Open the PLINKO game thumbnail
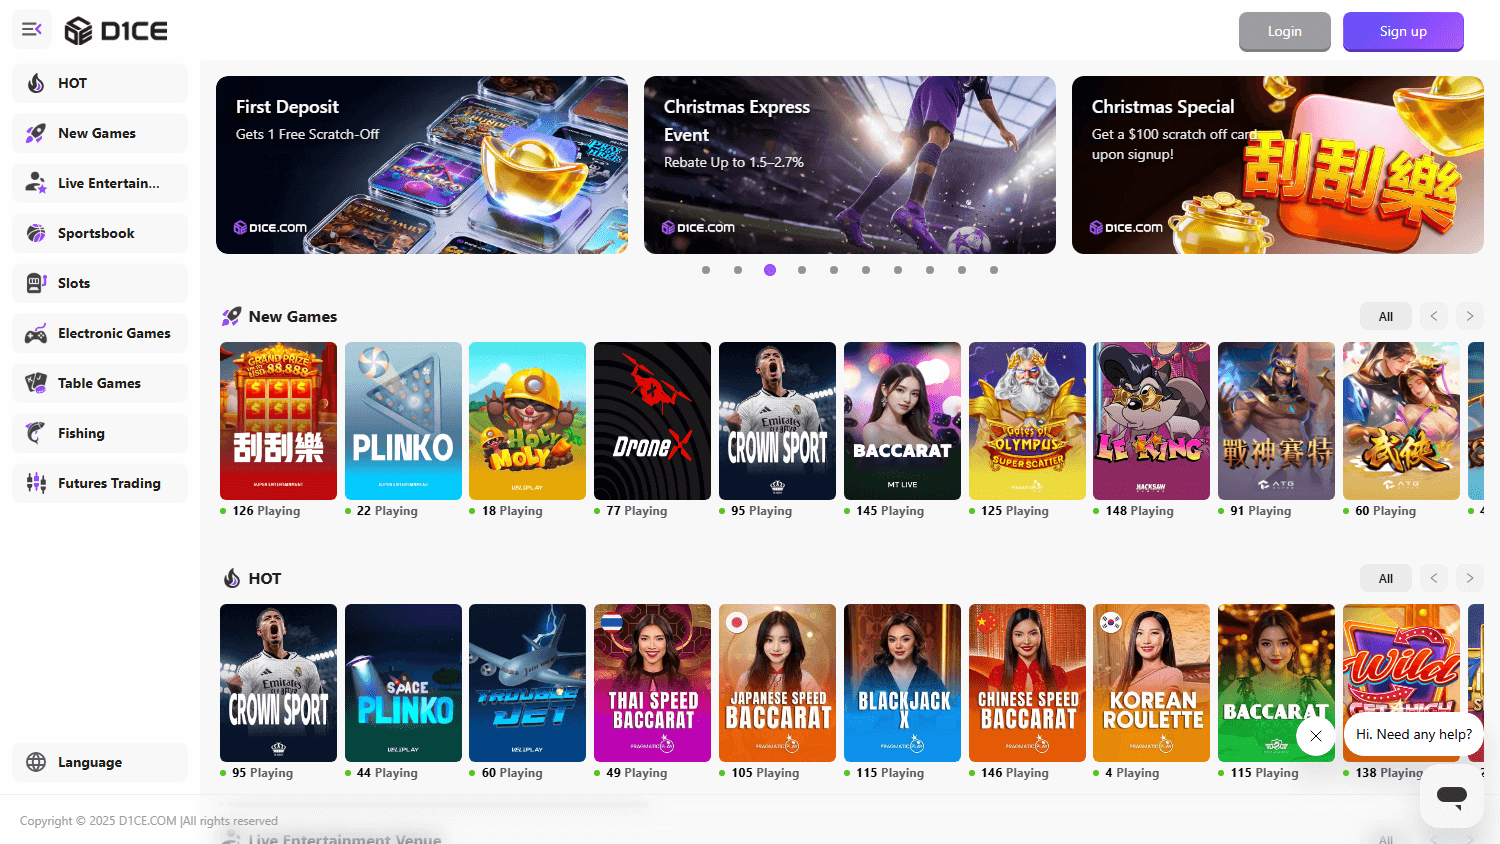Screen dimensions: 1500x844 pos(403,421)
